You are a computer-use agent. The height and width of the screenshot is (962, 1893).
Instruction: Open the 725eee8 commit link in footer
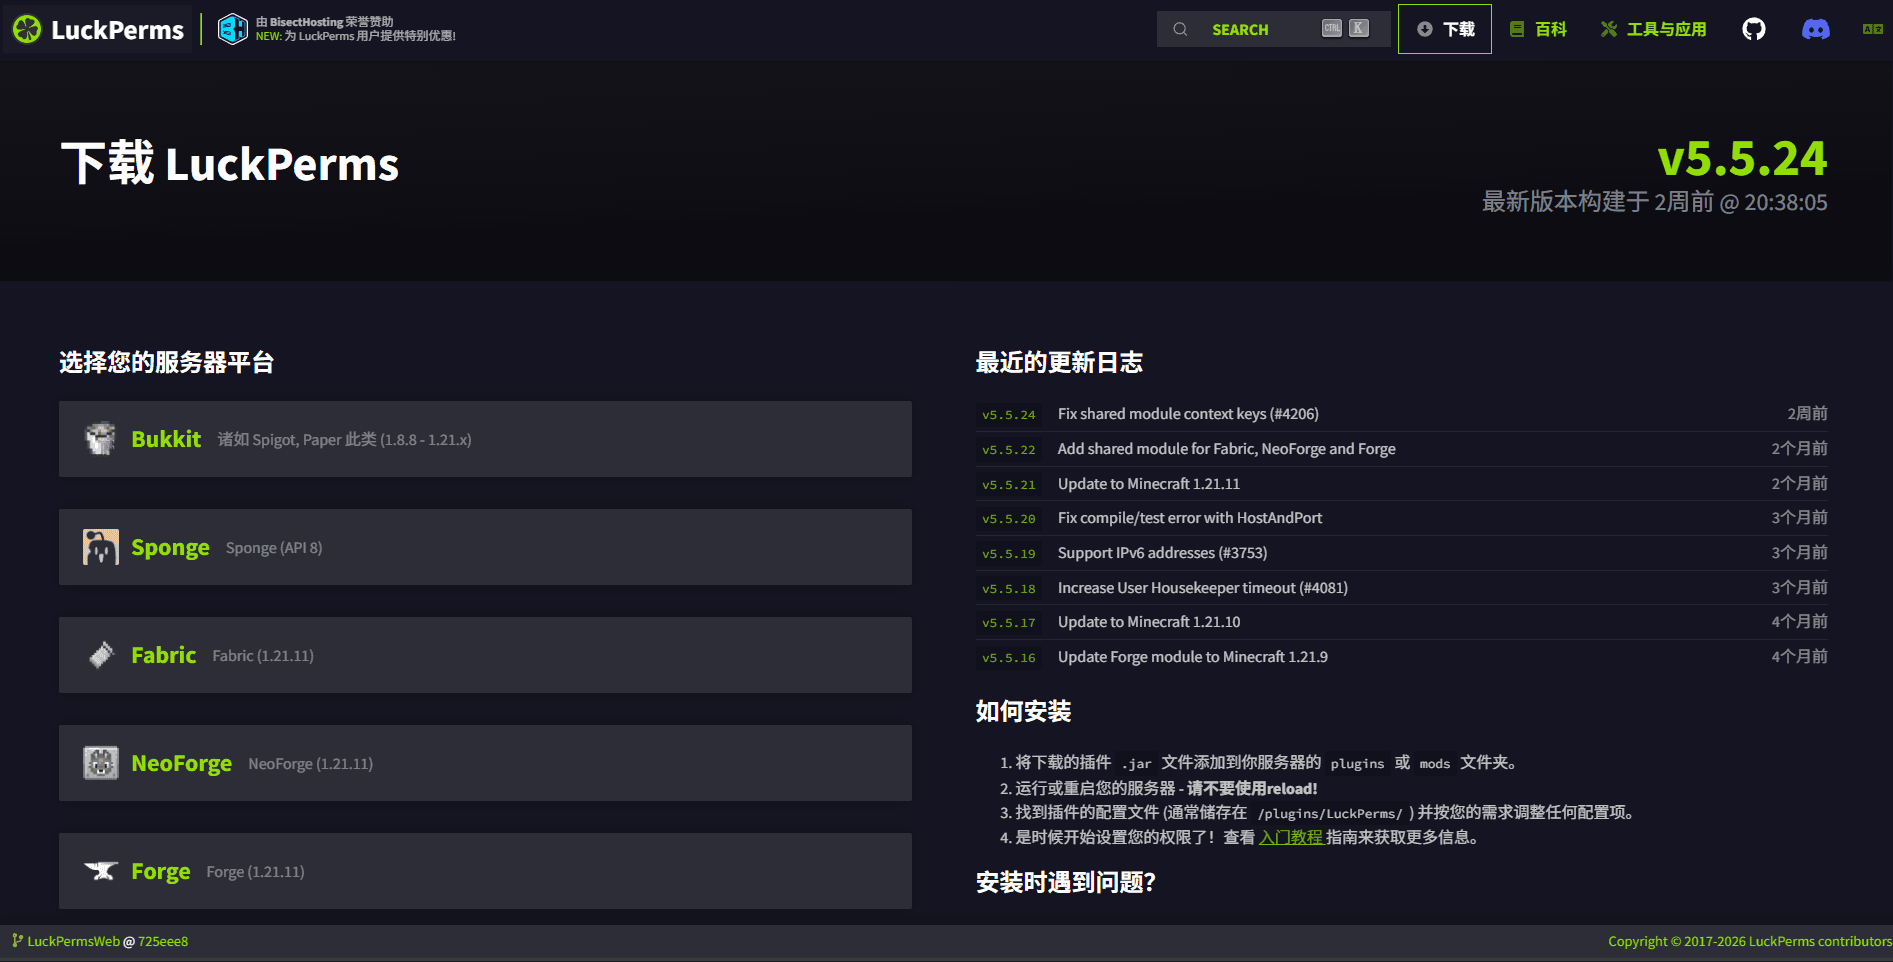click(x=165, y=941)
